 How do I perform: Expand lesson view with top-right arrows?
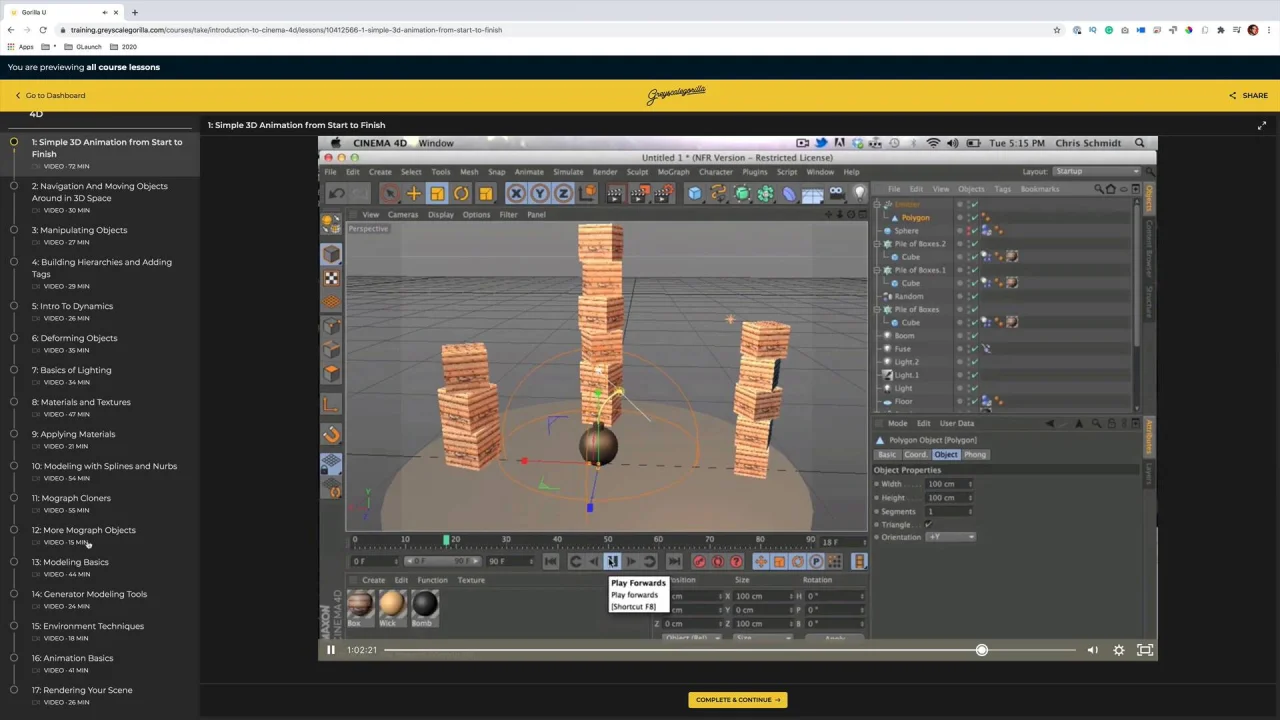click(x=1262, y=125)
